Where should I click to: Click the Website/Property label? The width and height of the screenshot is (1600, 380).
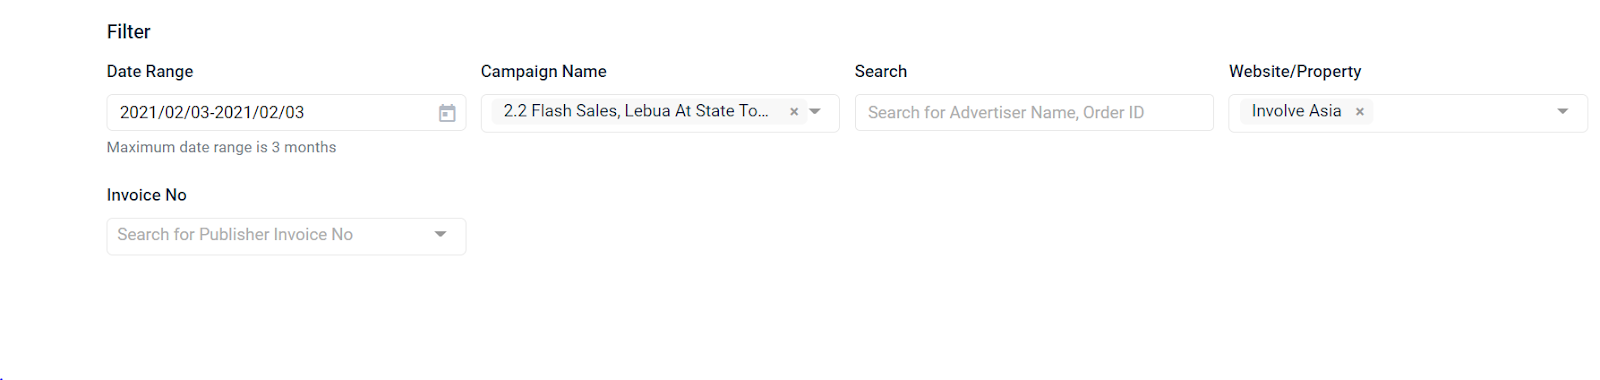tap(1295, 72)
